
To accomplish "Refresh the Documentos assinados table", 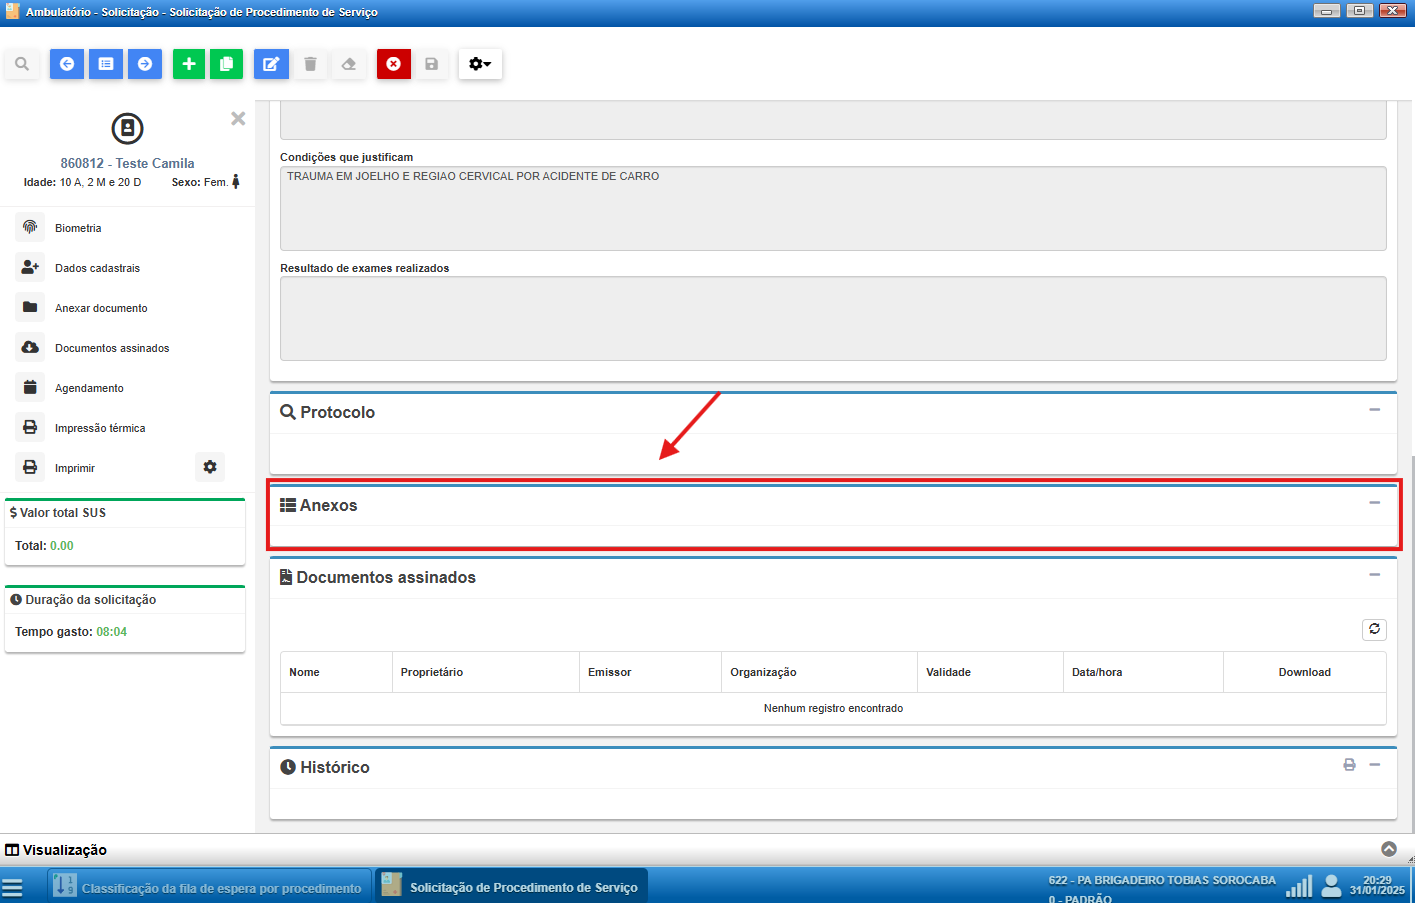I will click(1374, 629).
